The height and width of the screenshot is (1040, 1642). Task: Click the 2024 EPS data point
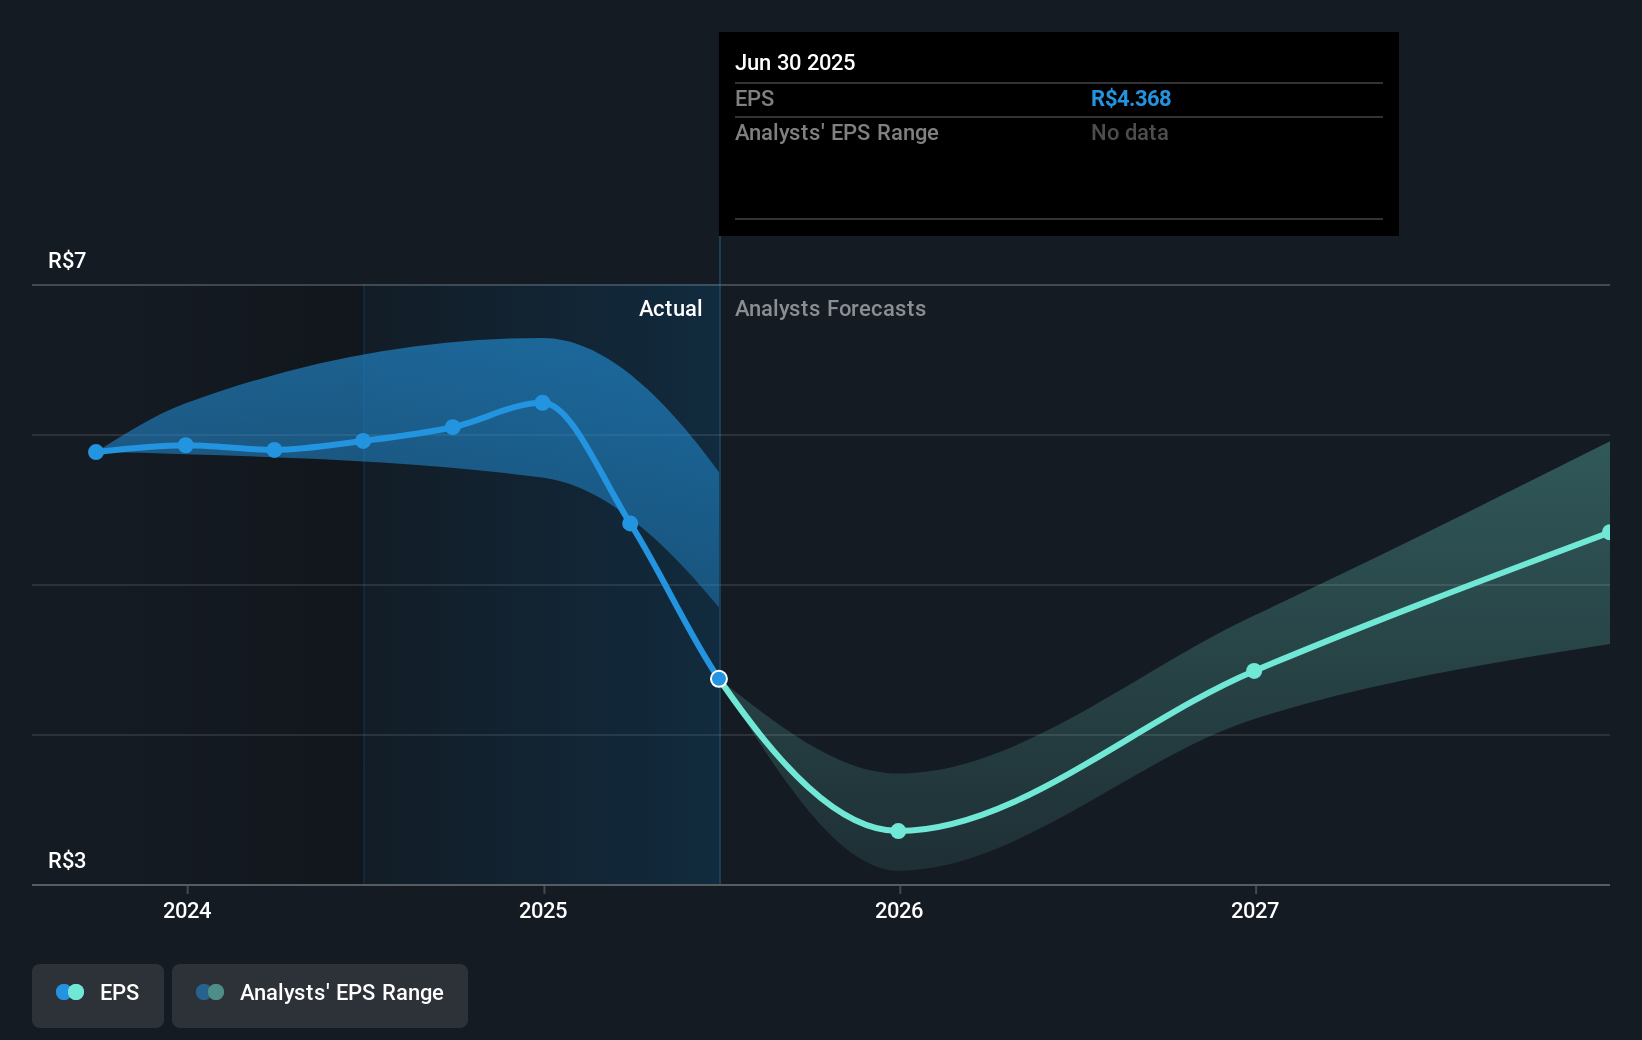click(x=185, y=445)
